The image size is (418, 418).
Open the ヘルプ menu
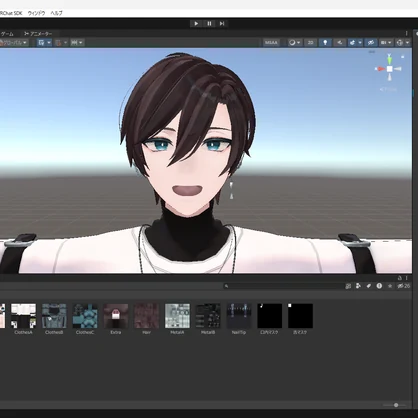coord(56,13)
